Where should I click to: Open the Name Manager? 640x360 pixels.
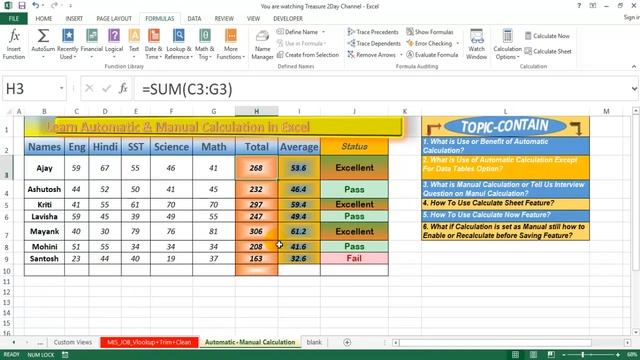click(262, 45)
